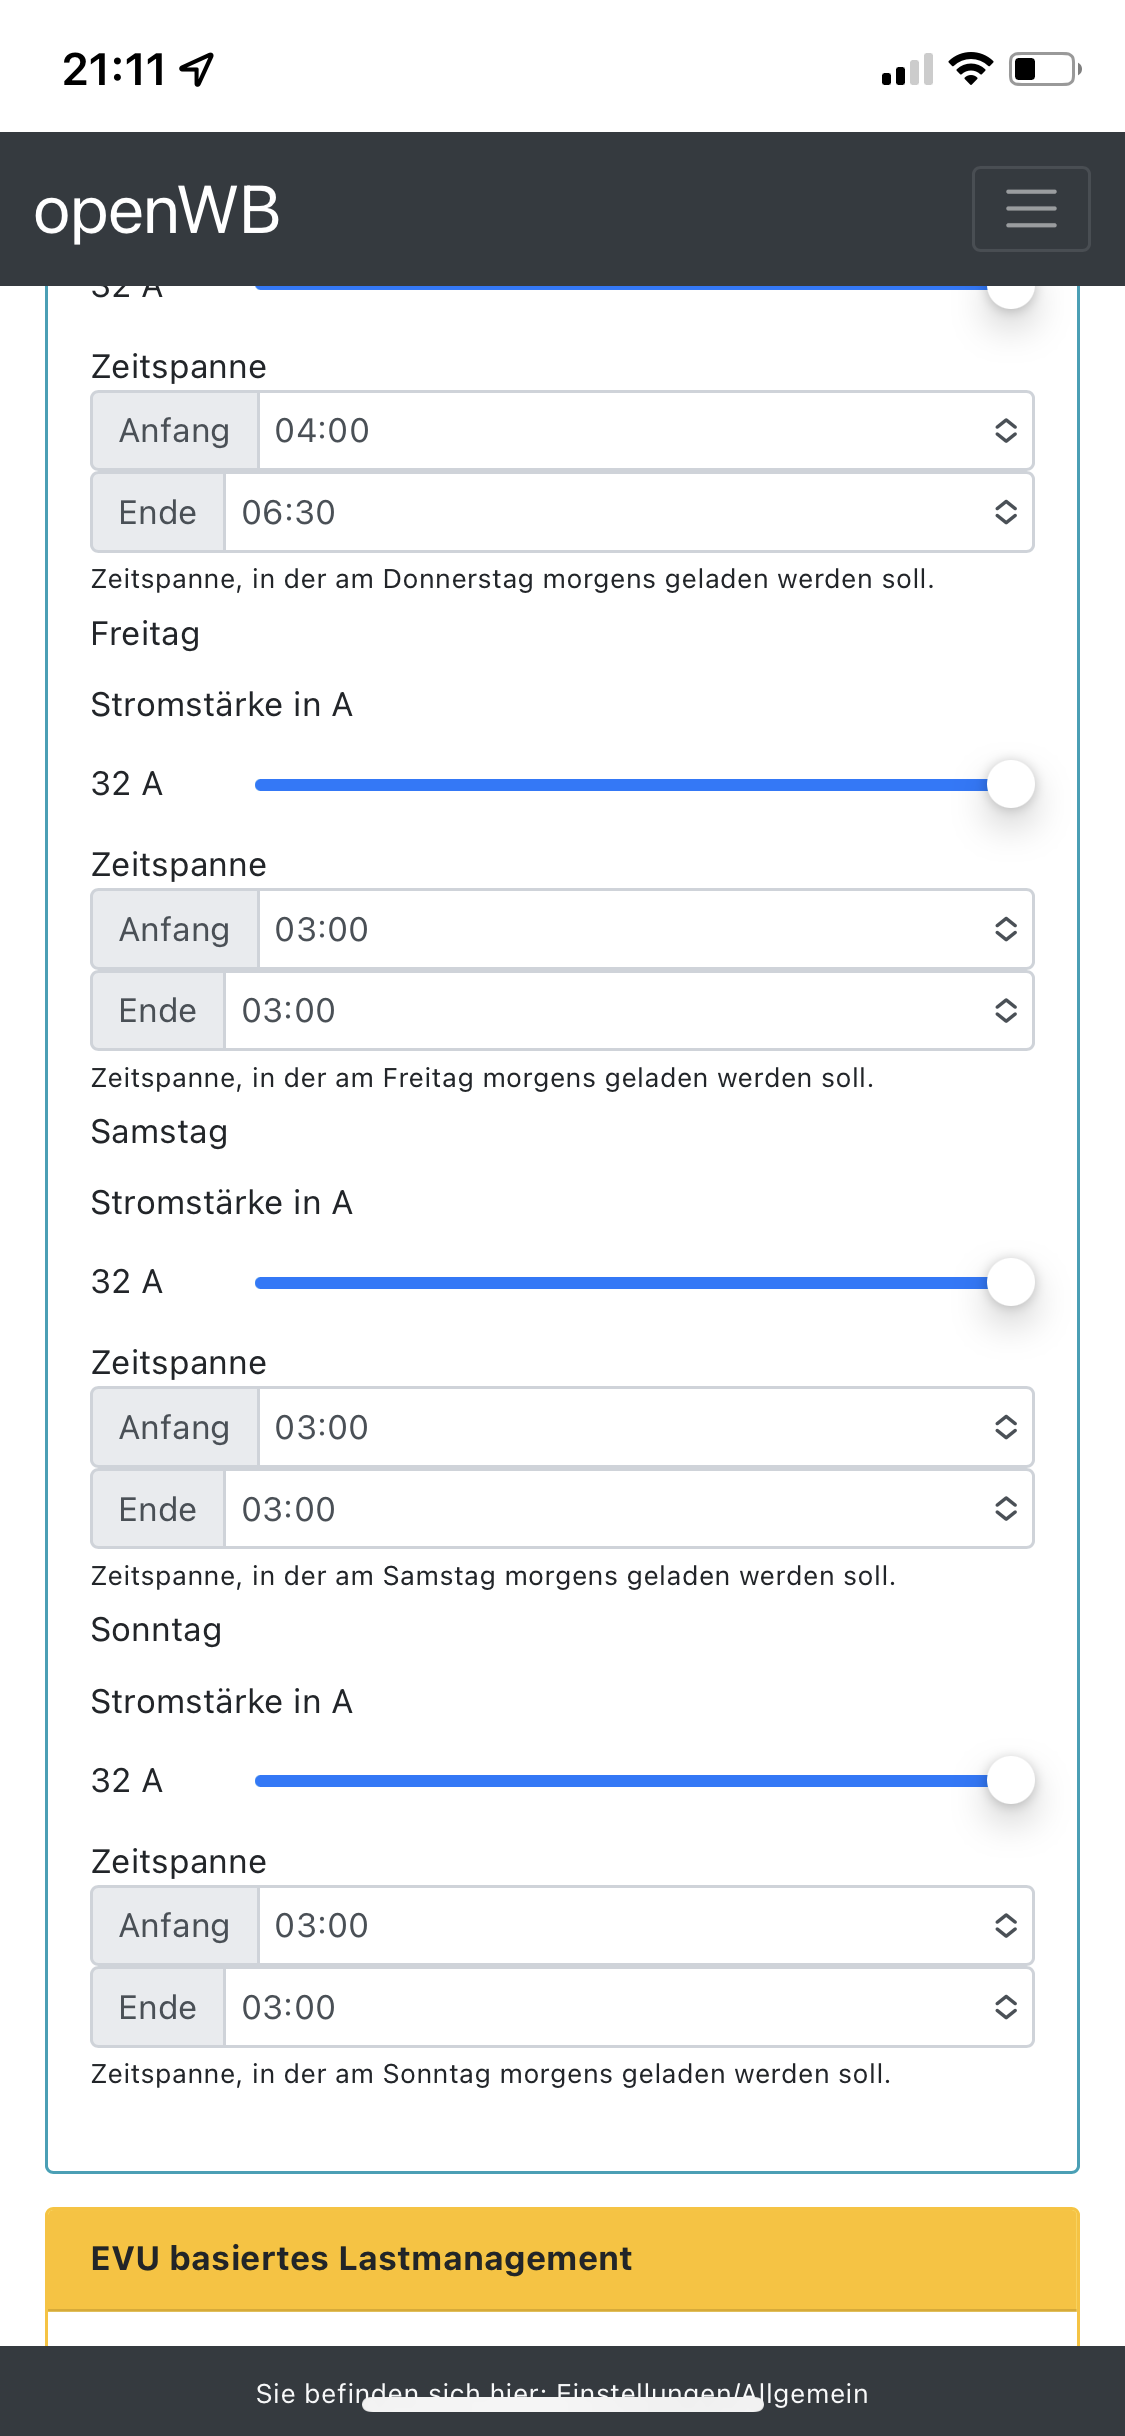Screen dimensions: 1125x2436
Task: Tap the openWB logo title
Action: click(157, 211)
